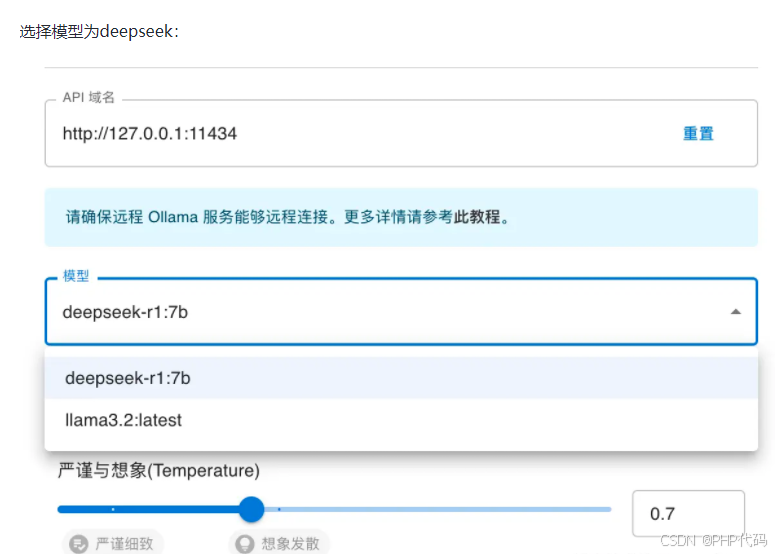Click the 模型 combo box showing deepseek-r1:7b
Image resolution: width=775 pixels, height=554 pixels.
[x=401, y=311]
